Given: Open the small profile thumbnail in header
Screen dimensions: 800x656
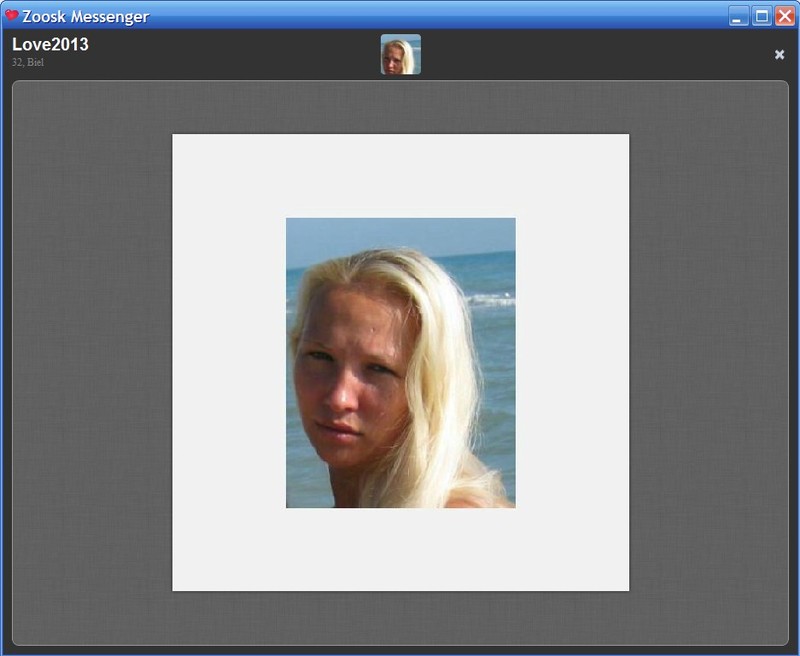Looking at the screenshot, I should (401, 54).
